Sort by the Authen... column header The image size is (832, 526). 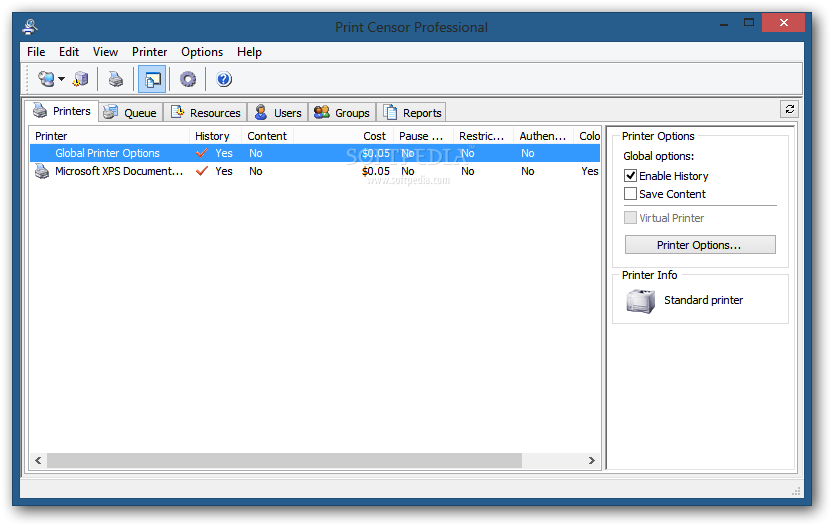(x=543, y=136)
